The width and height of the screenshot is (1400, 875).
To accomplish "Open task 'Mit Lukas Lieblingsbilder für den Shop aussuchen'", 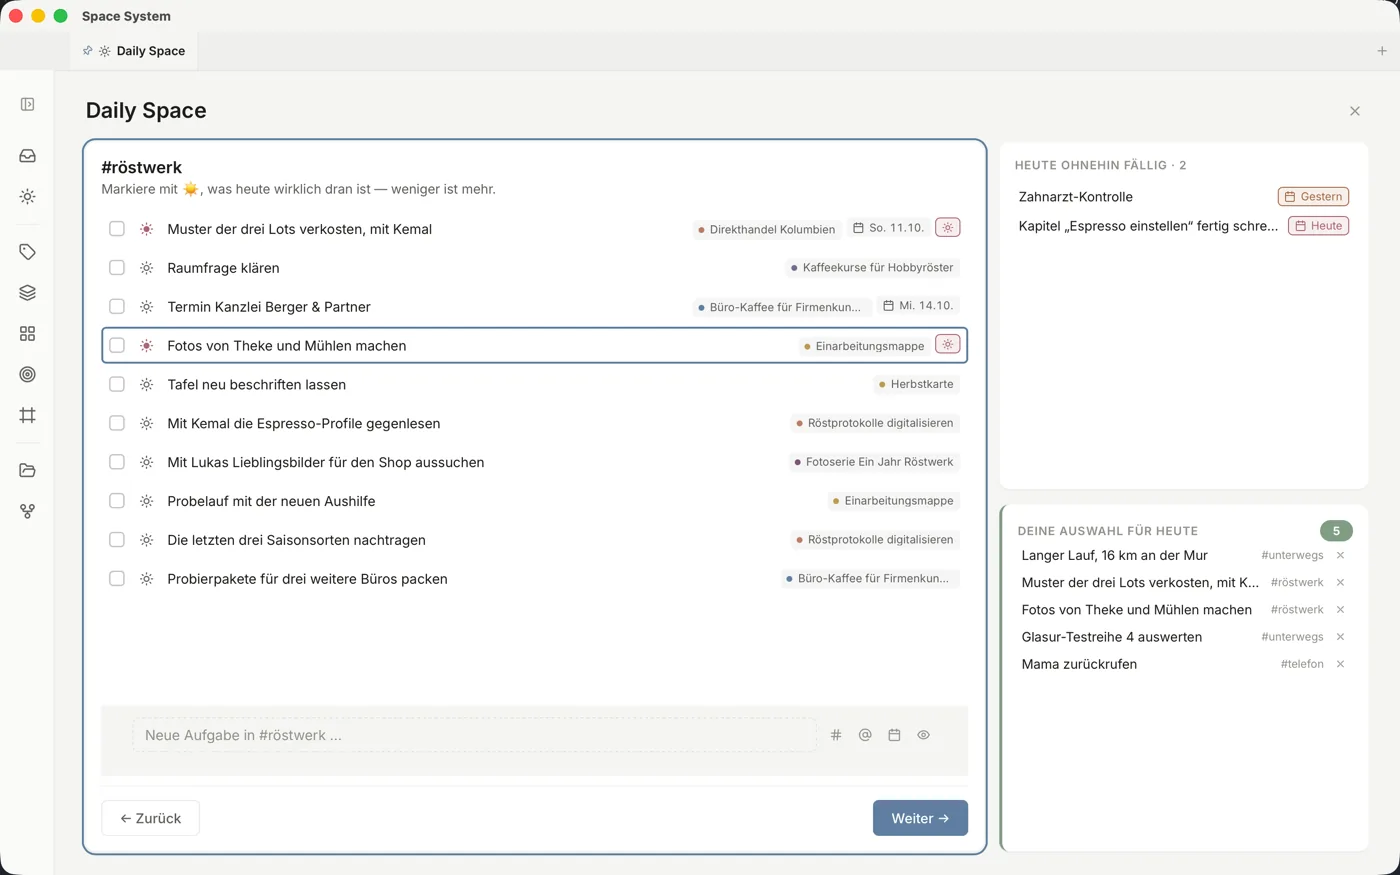I will pyautogui.click(x=326, y=462).
